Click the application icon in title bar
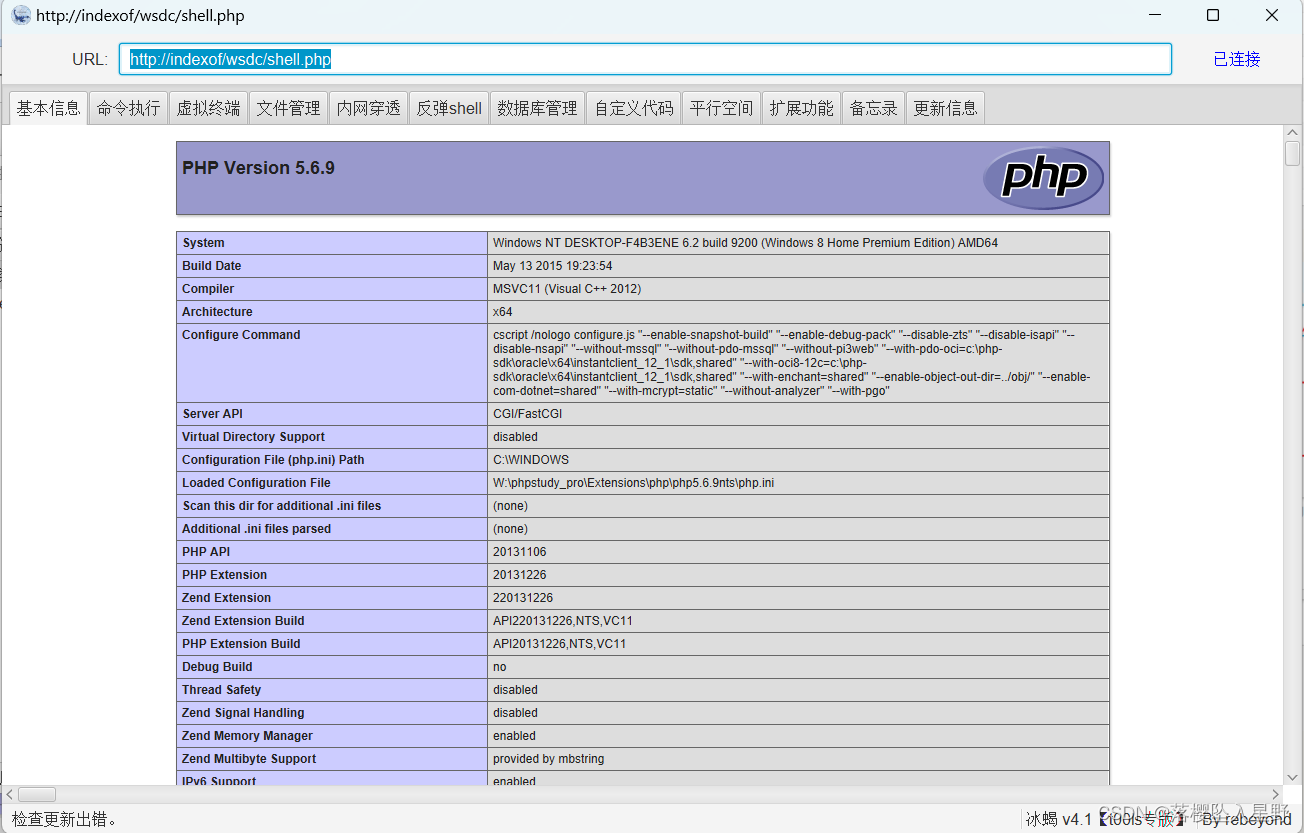1304x833 pixels. [x=20, y=15]
